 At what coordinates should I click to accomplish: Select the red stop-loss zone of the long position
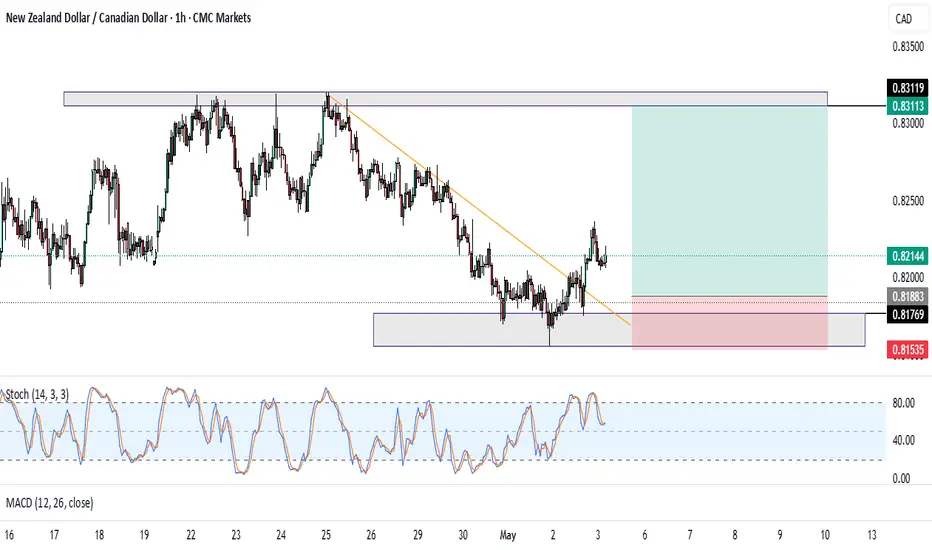[729, 323]
